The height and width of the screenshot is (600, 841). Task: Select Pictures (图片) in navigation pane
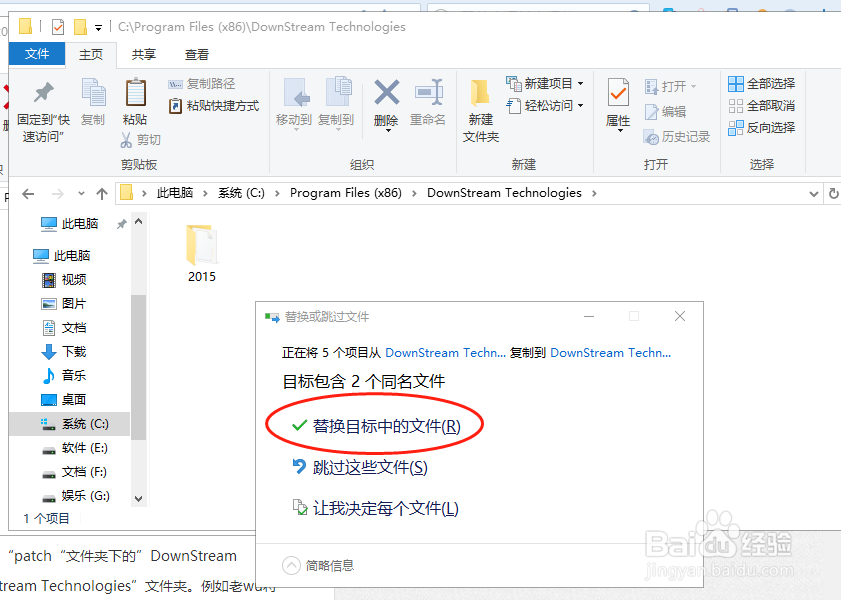(64, 303)
